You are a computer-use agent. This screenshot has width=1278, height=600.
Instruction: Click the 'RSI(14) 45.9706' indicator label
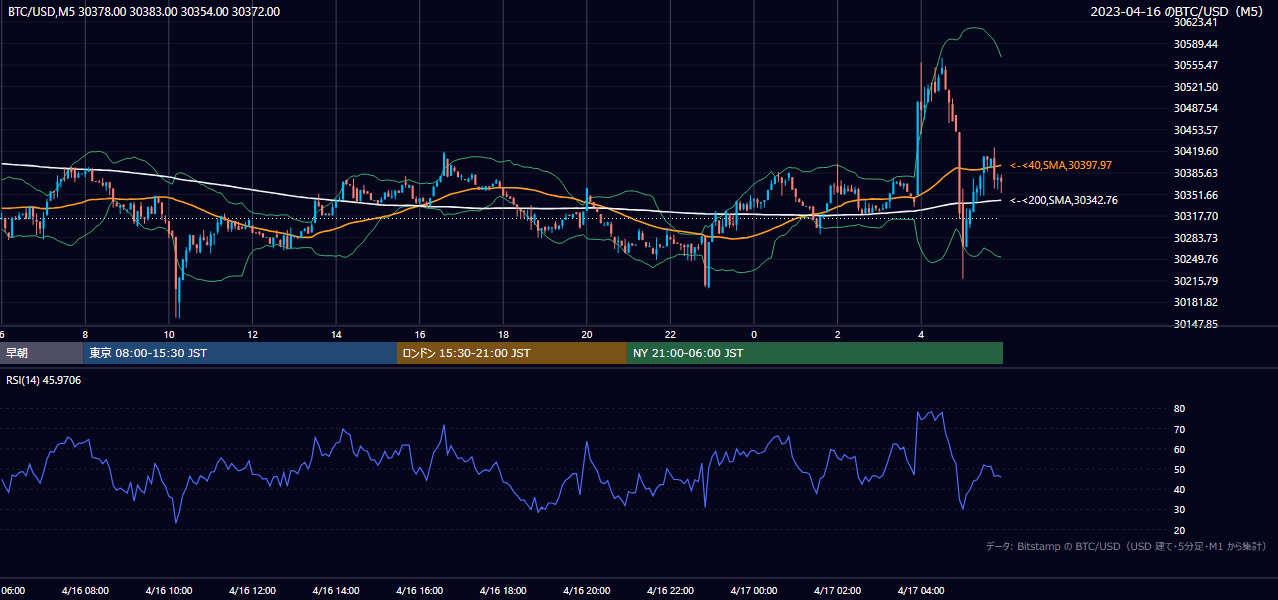[44, 380]
